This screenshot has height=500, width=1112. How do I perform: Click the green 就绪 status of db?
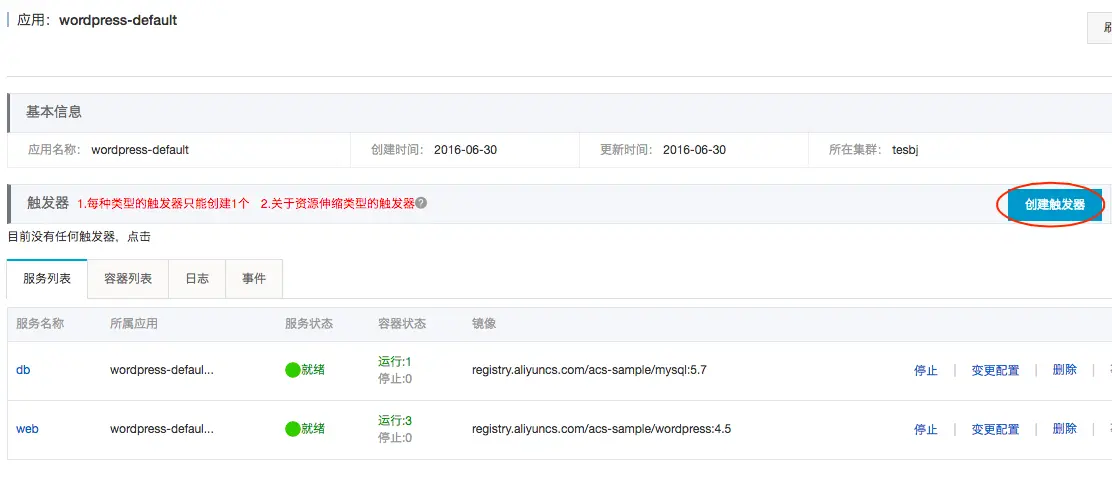point(305,370)
